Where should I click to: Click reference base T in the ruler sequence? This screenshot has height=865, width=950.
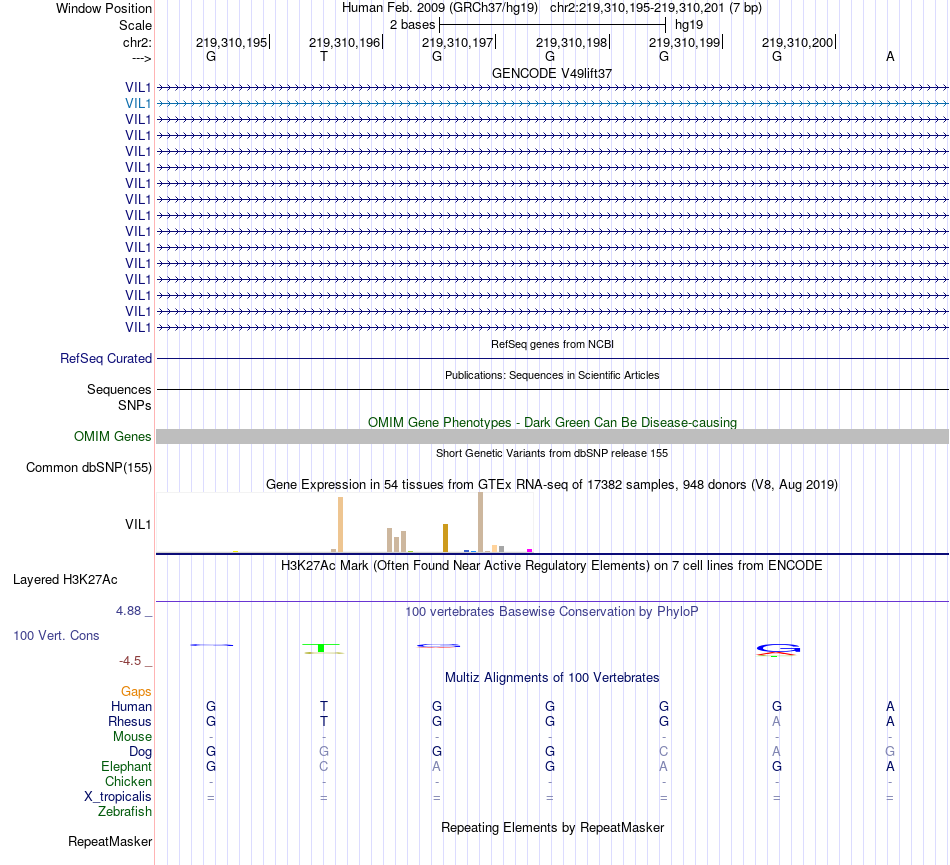pyautogui.click(x=324, y=56)
